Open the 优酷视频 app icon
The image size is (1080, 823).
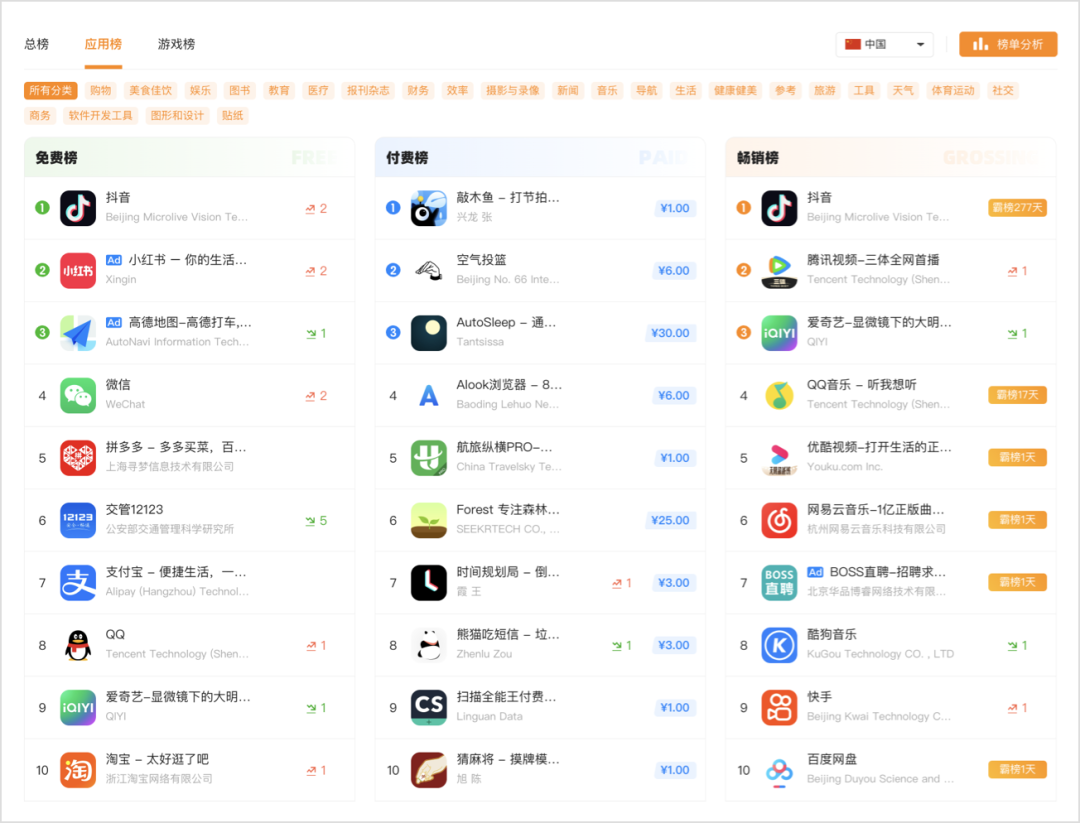(x=779, y=458)
